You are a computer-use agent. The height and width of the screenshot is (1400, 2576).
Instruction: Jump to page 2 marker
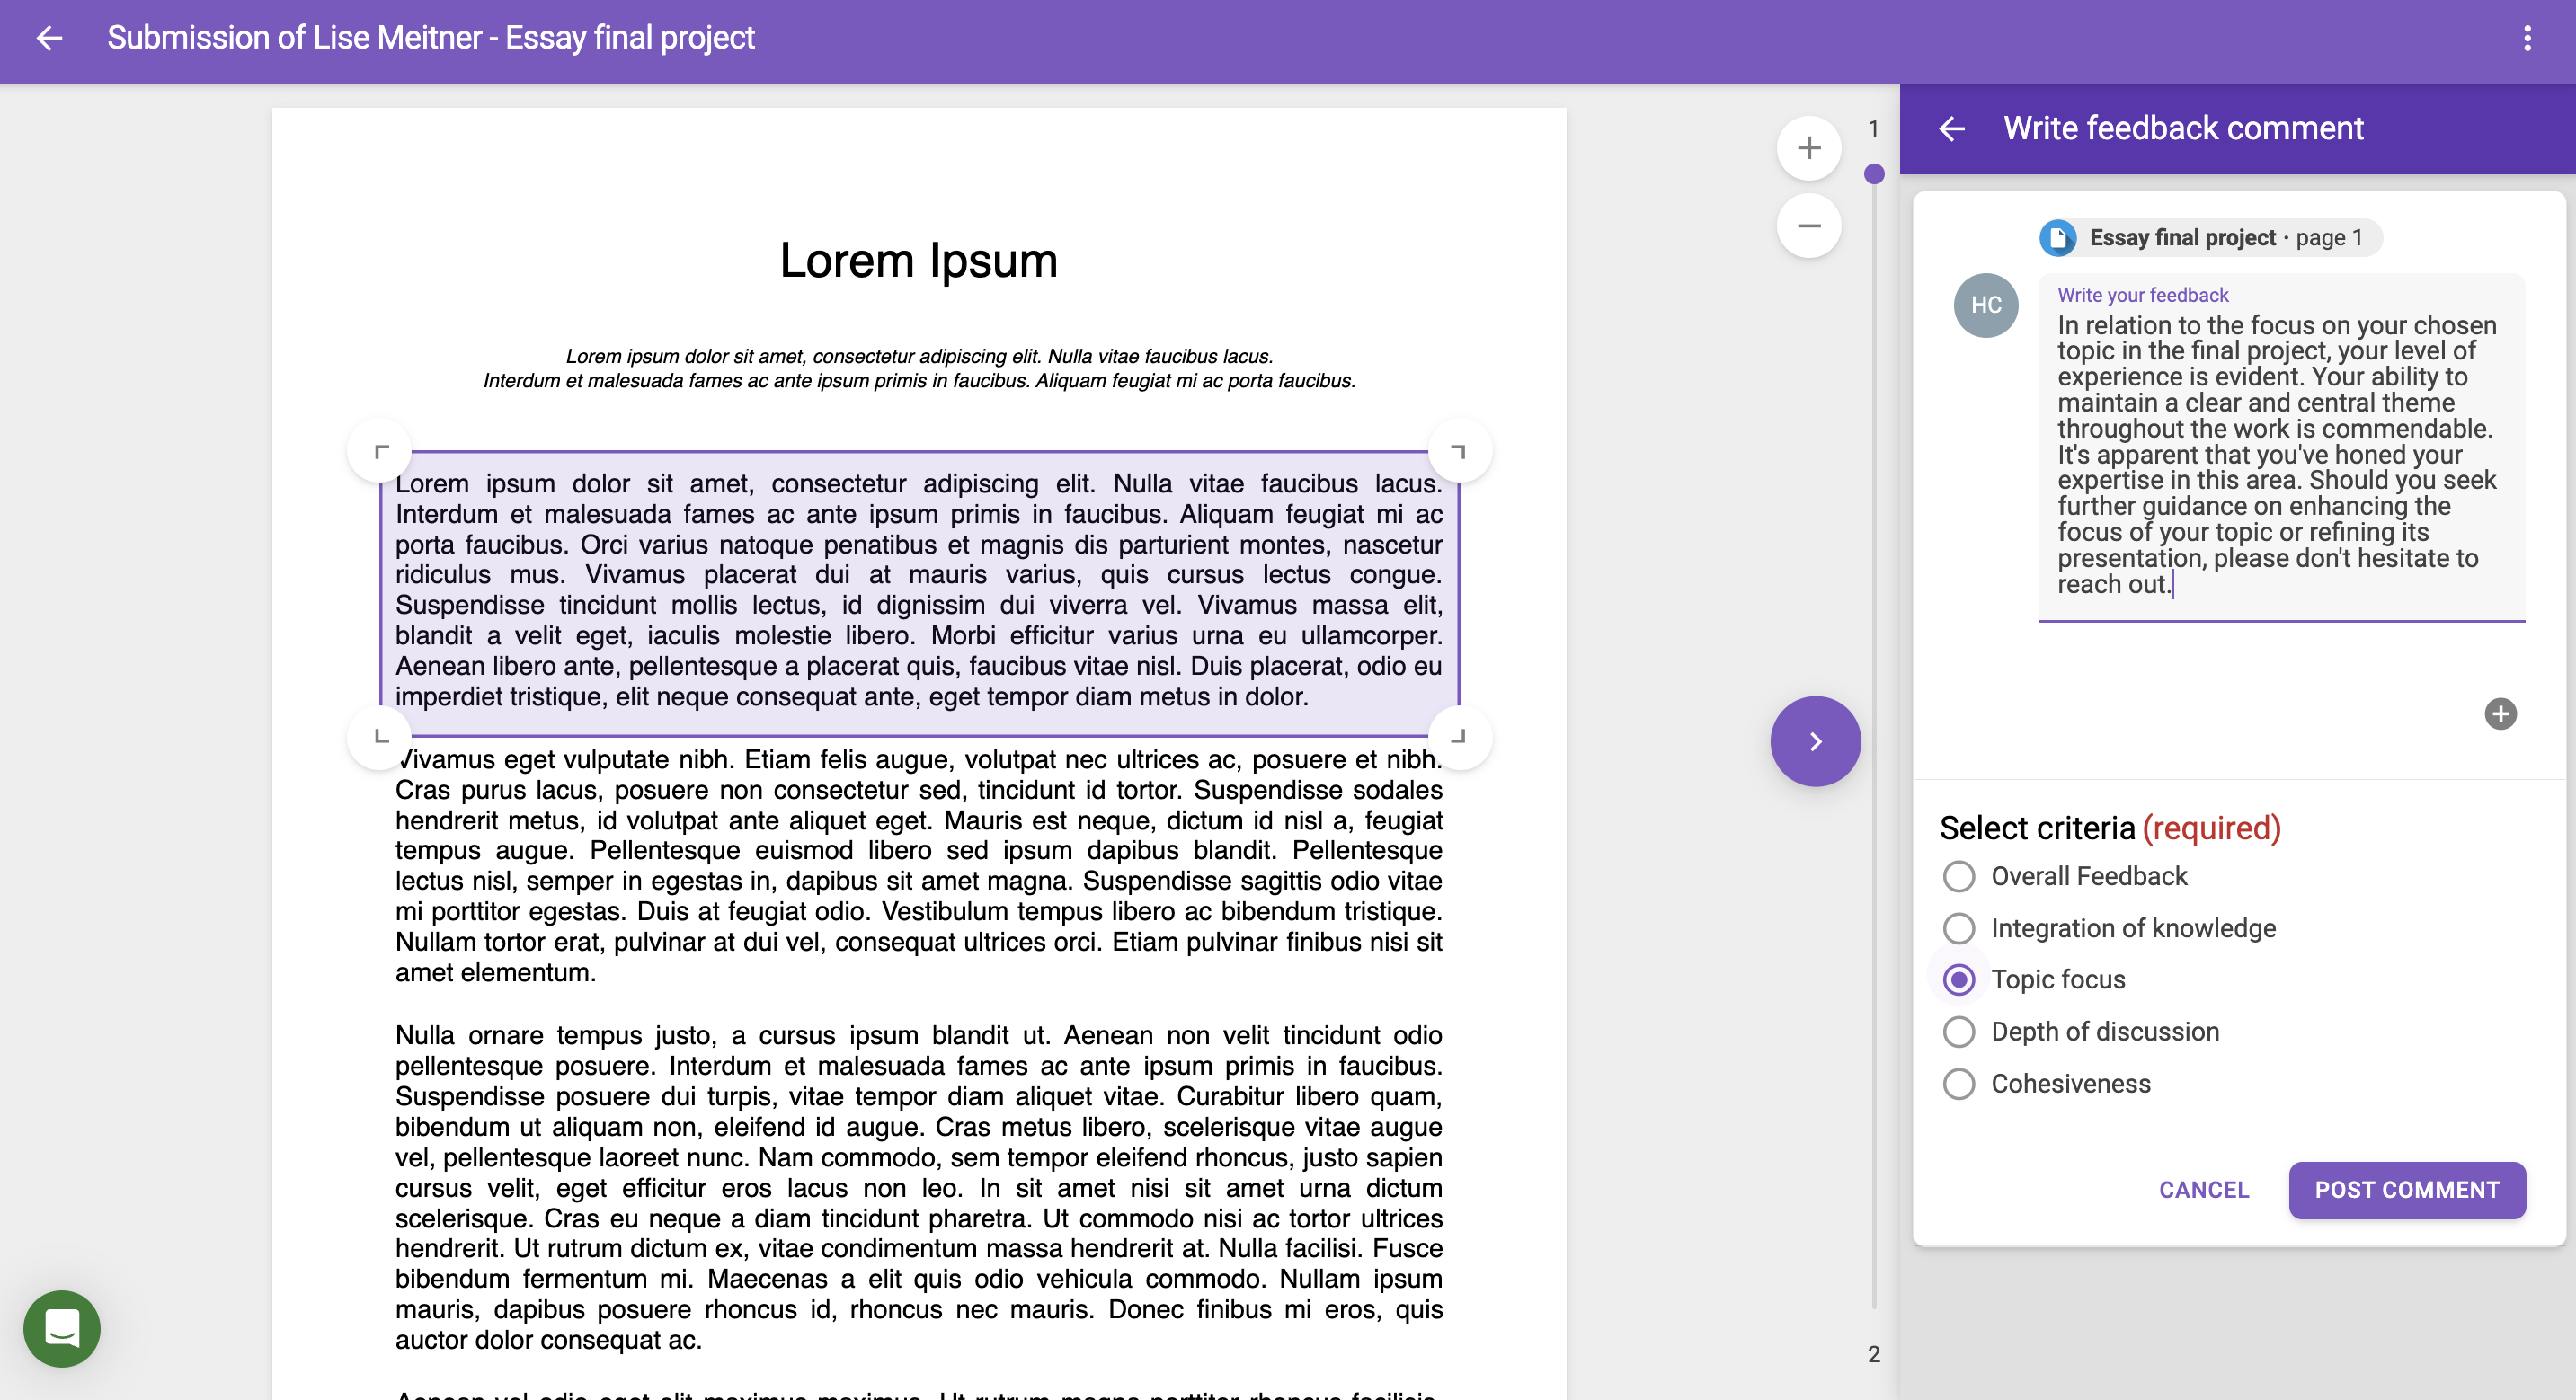pos(1874,1354)
